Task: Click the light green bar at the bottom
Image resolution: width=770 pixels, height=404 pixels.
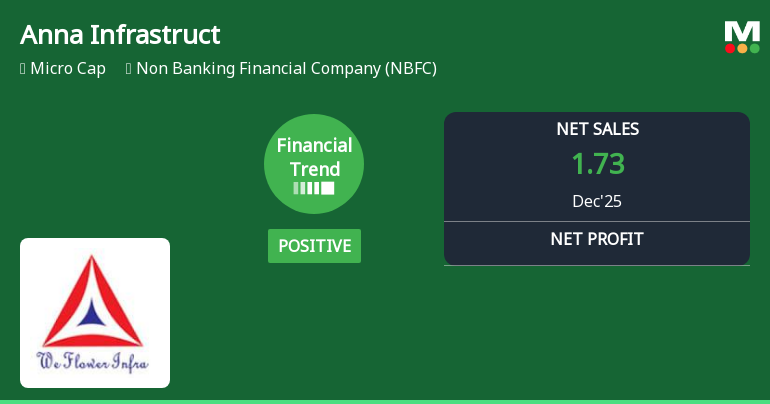Action: coord(385,401)
